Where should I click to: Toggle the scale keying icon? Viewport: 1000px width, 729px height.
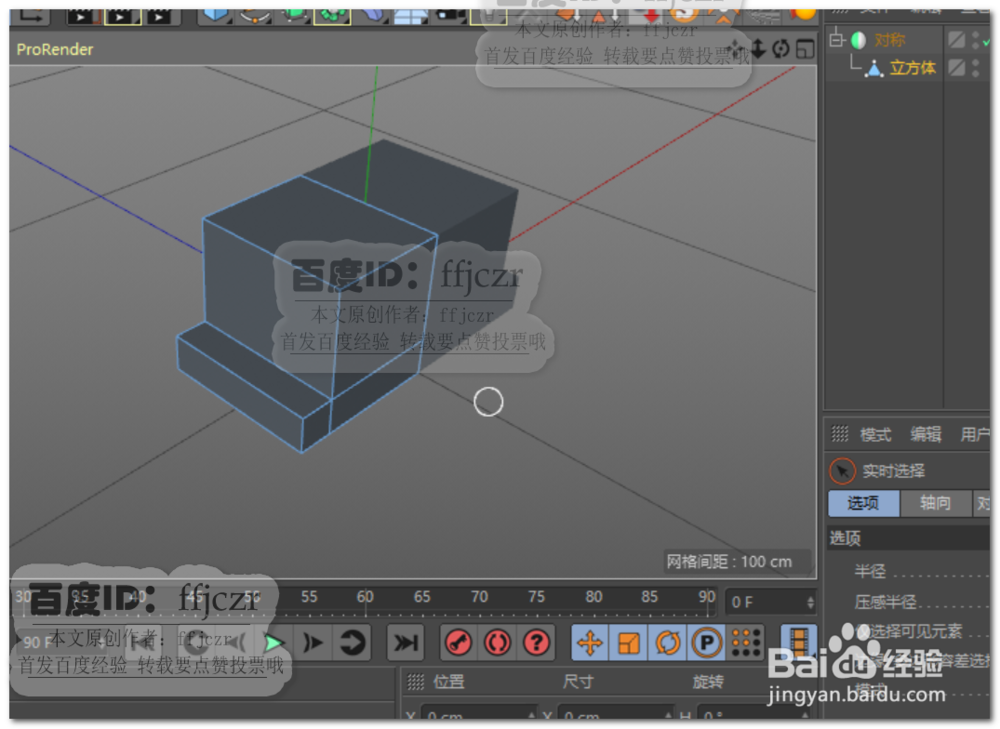[629, 643]
